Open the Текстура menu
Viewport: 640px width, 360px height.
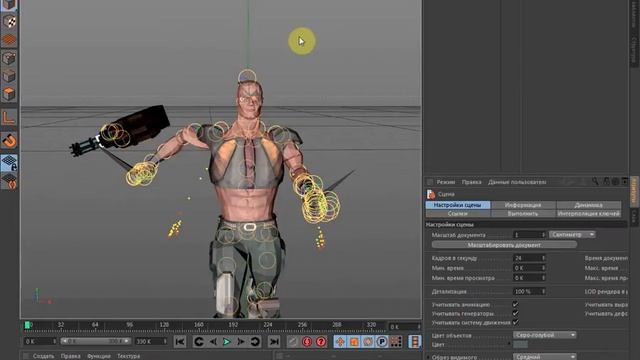129,356
